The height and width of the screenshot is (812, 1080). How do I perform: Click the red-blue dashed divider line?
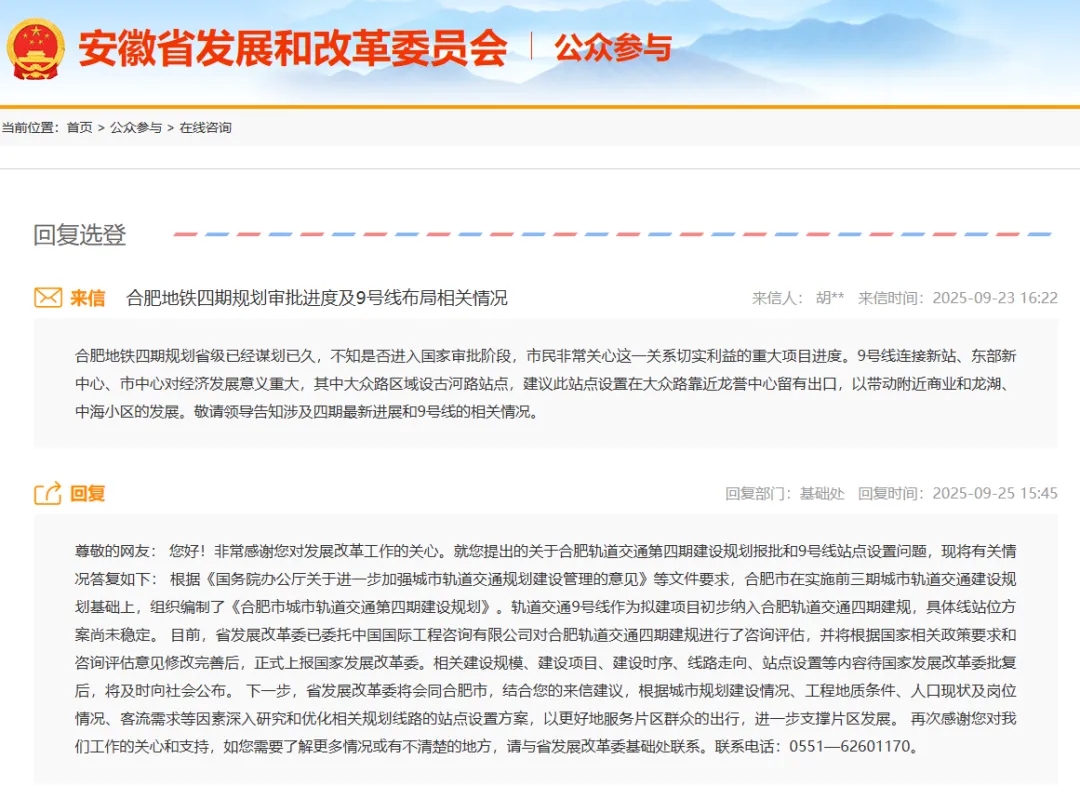click(x=612, y=235)
